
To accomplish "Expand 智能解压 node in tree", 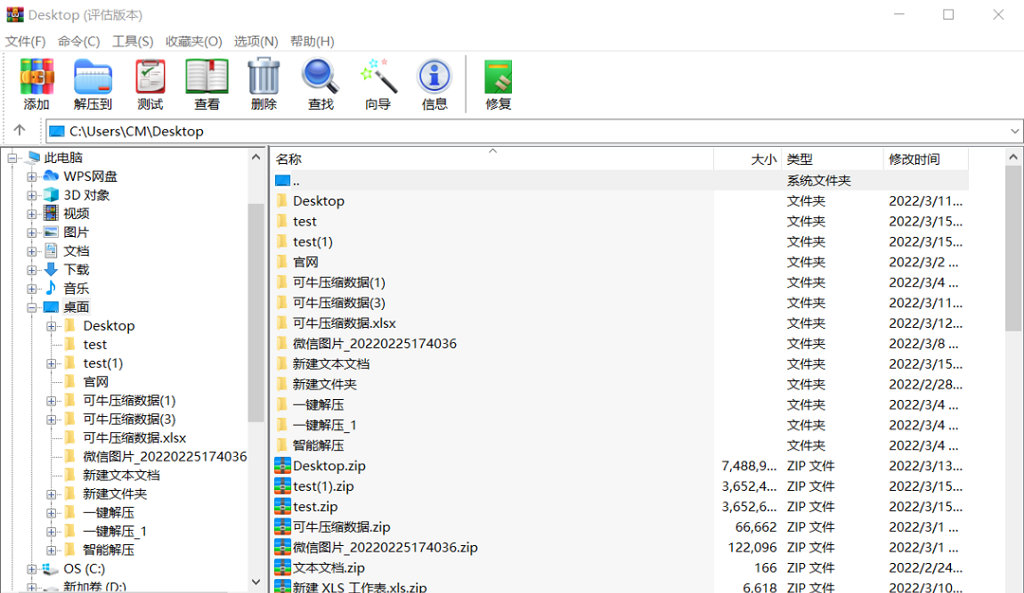I will click(51, 550).
